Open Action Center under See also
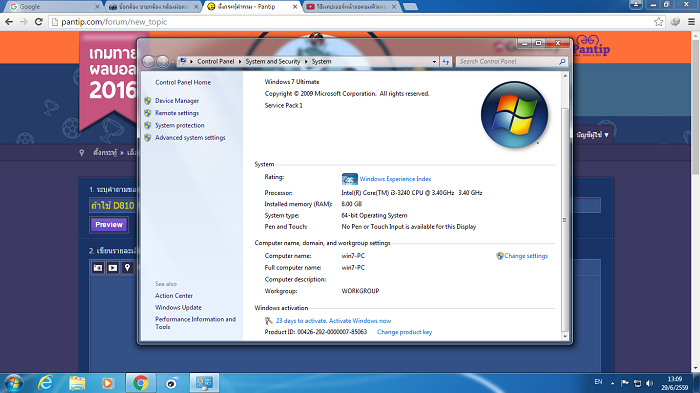700x393 pixels. [x=174, y=296]
